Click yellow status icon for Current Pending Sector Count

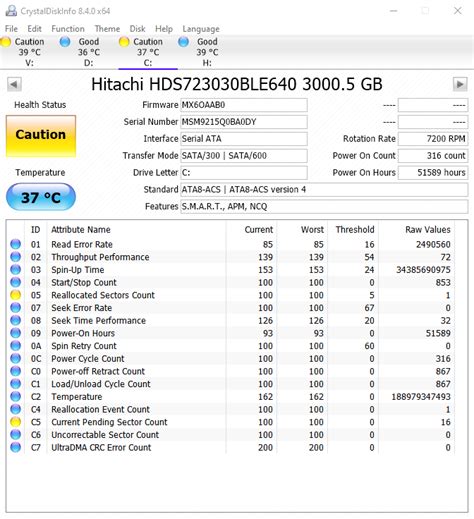pyautogui.click(x=15, y=422)
